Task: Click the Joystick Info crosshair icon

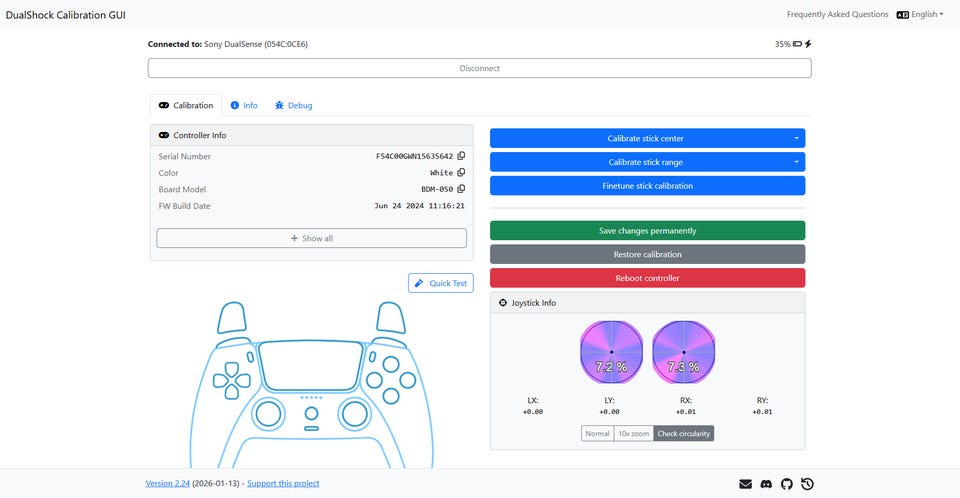Action: pos(503,303)
